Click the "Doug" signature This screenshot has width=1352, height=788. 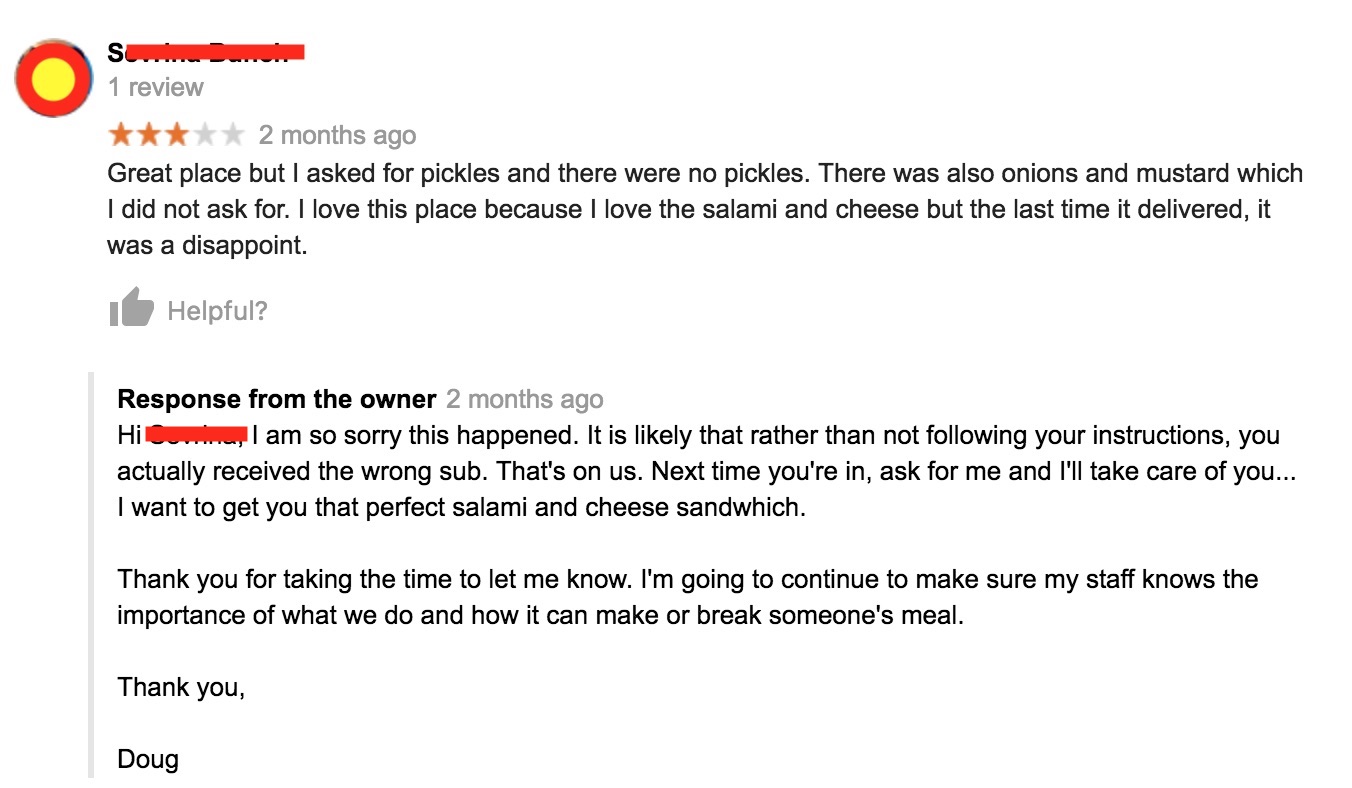(148, 759)
